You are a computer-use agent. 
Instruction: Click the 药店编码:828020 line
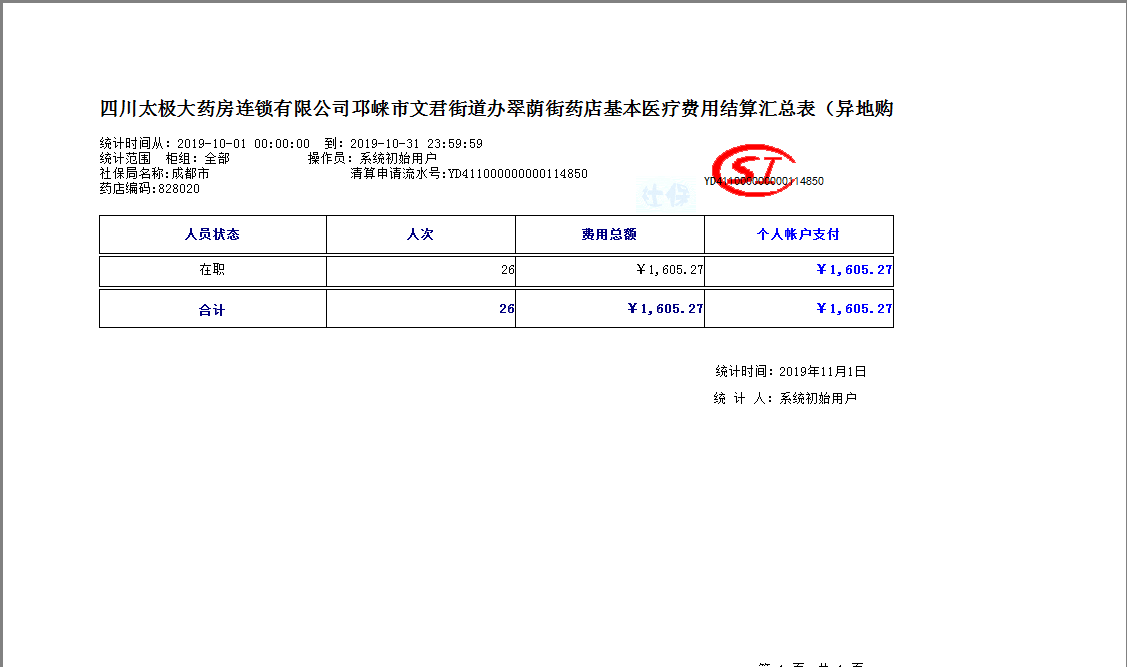(150, 188)
